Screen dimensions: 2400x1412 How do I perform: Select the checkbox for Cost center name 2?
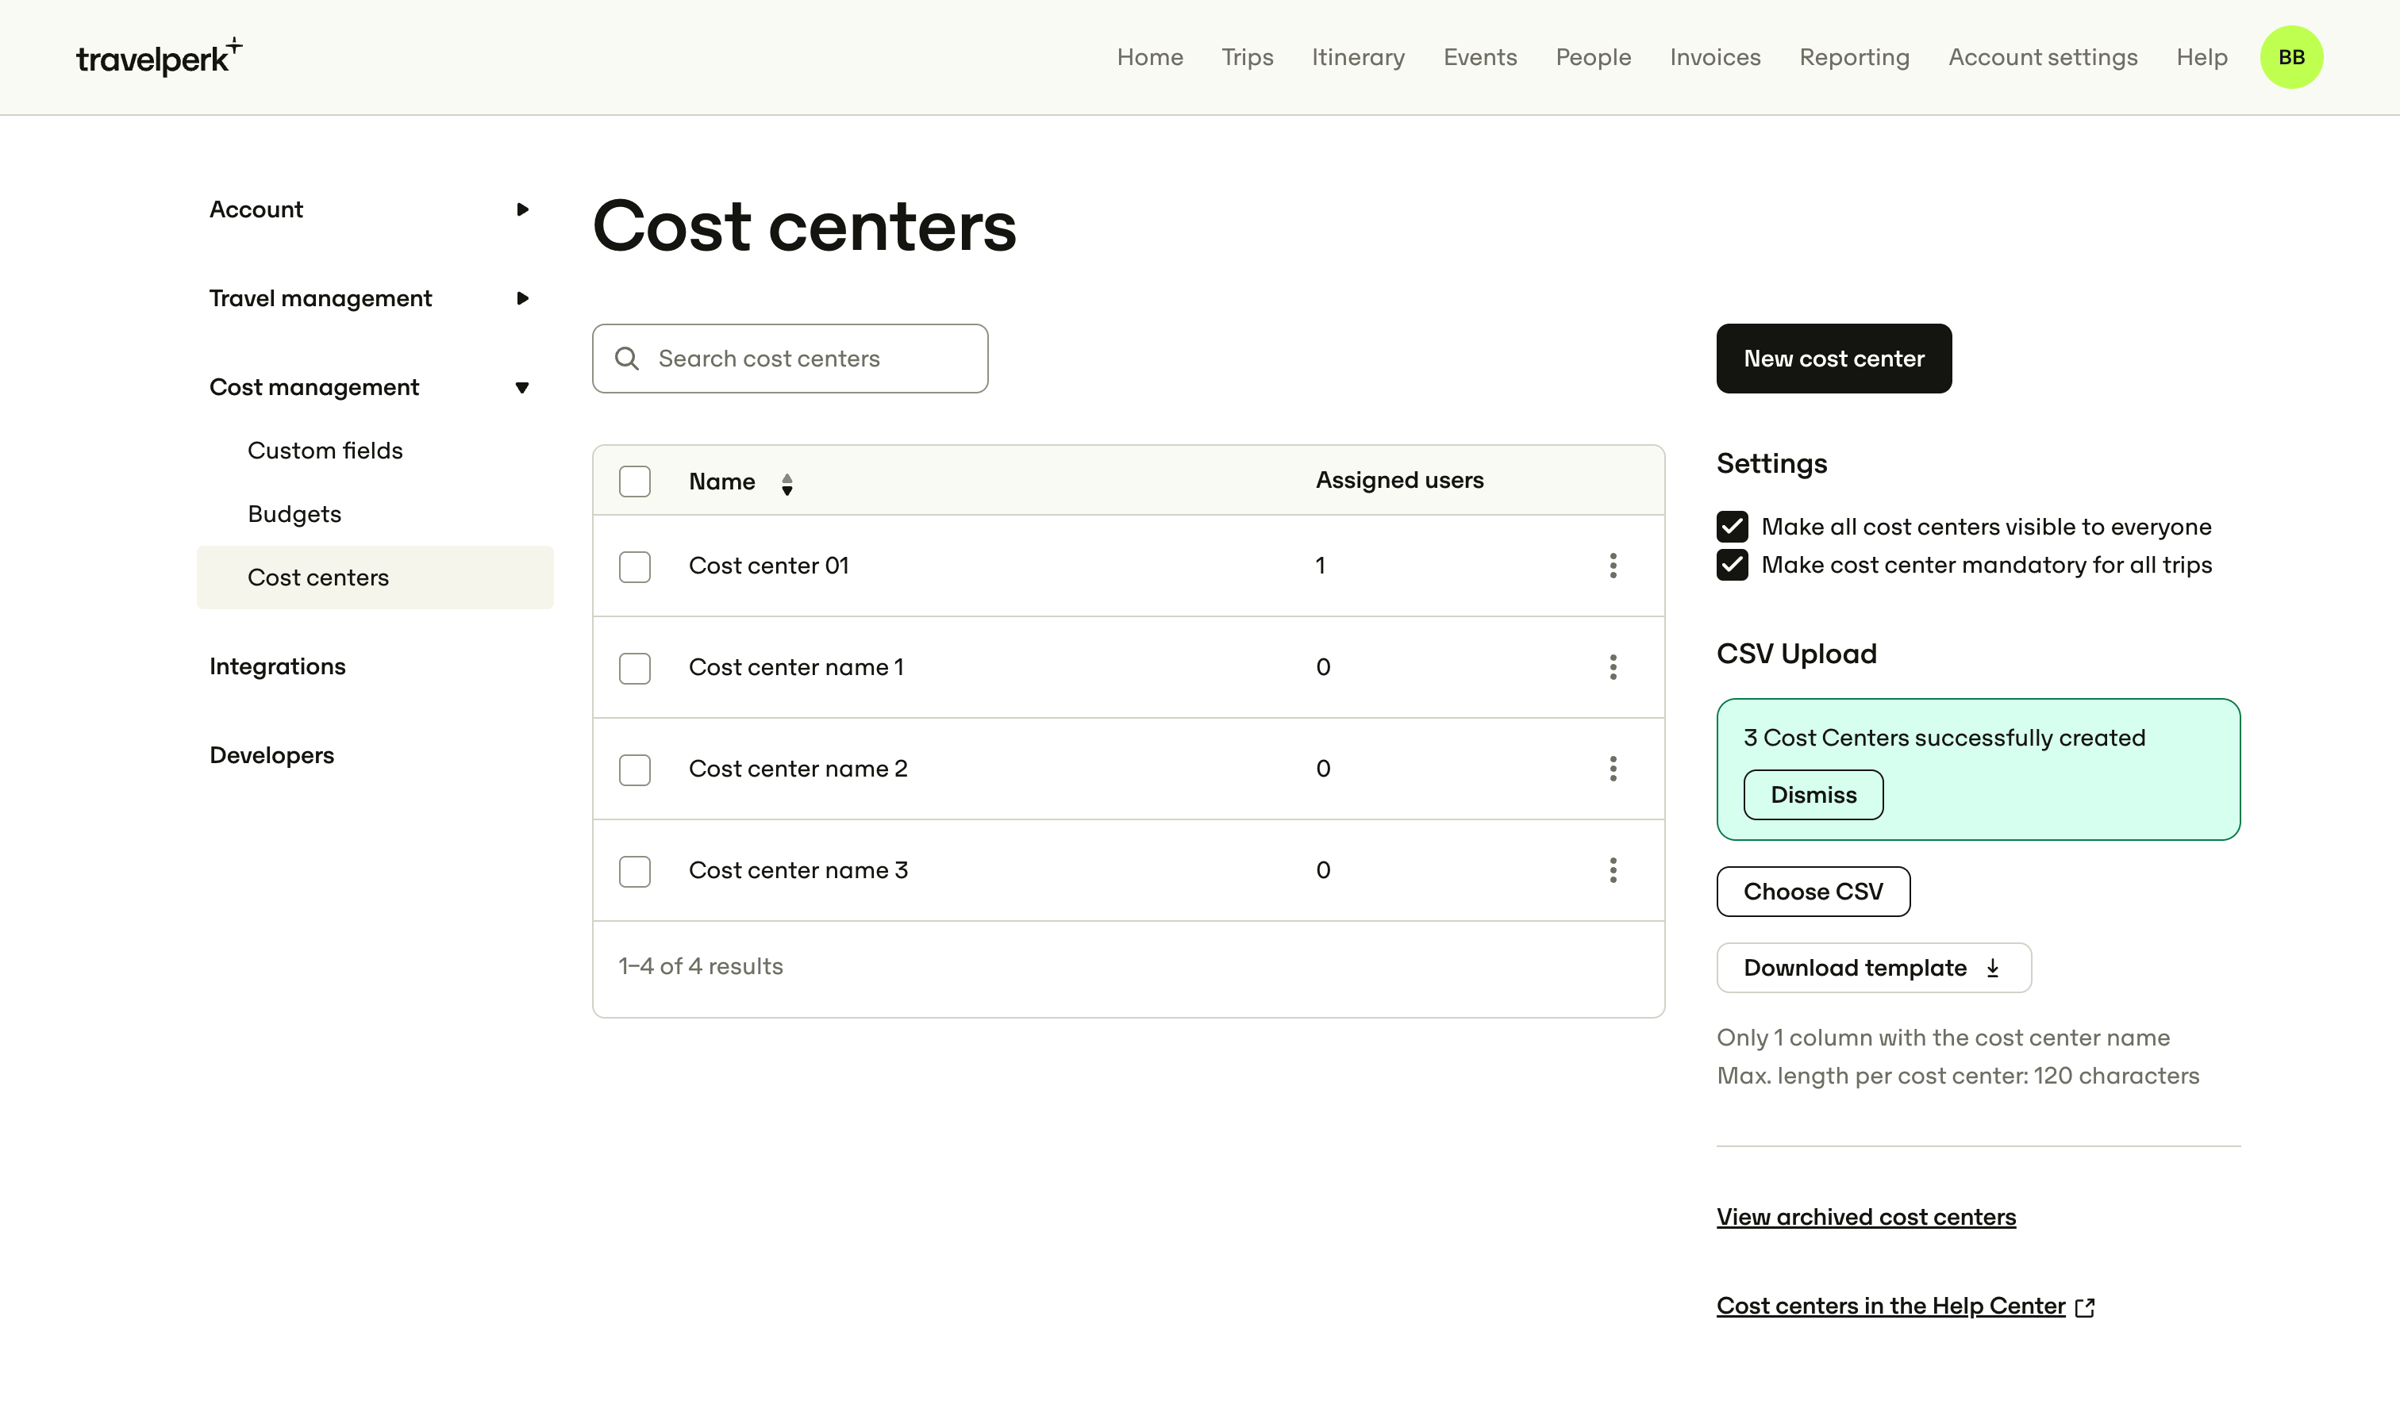tap(635, 769)
